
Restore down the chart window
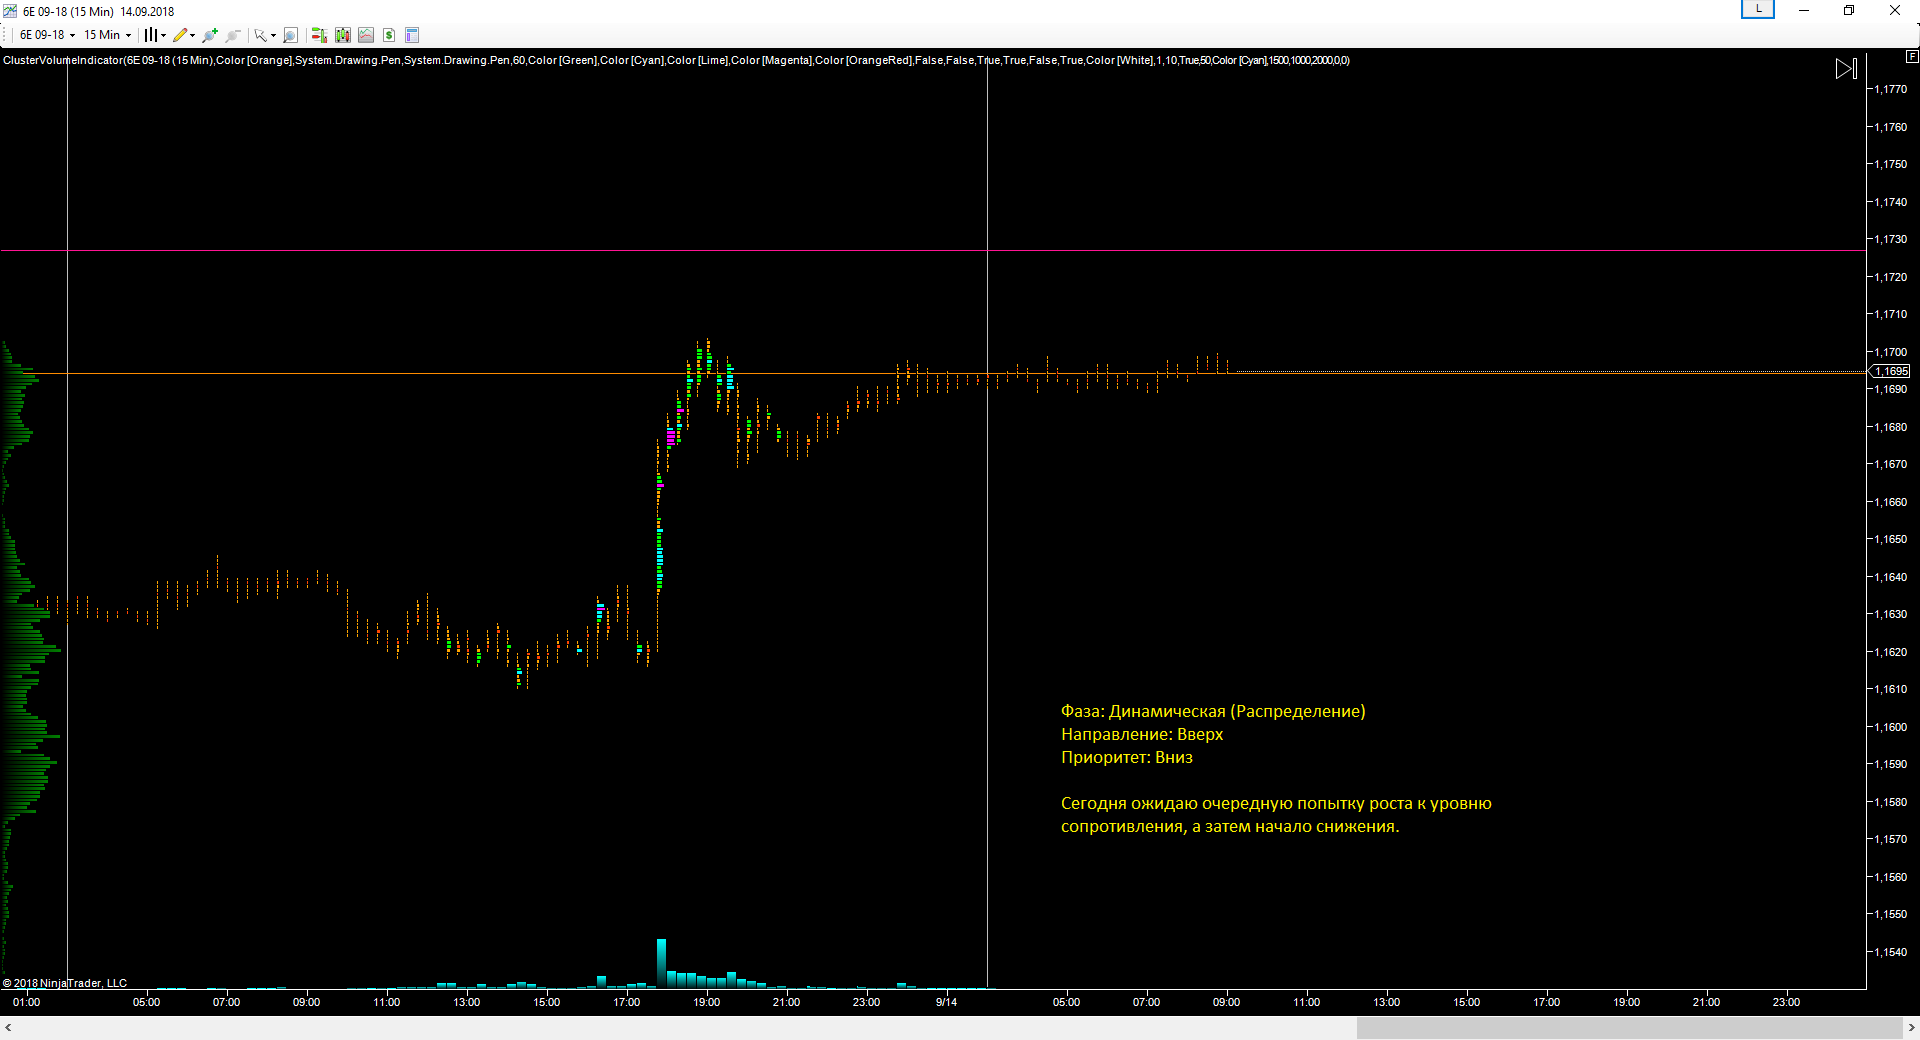point(1849,10)
